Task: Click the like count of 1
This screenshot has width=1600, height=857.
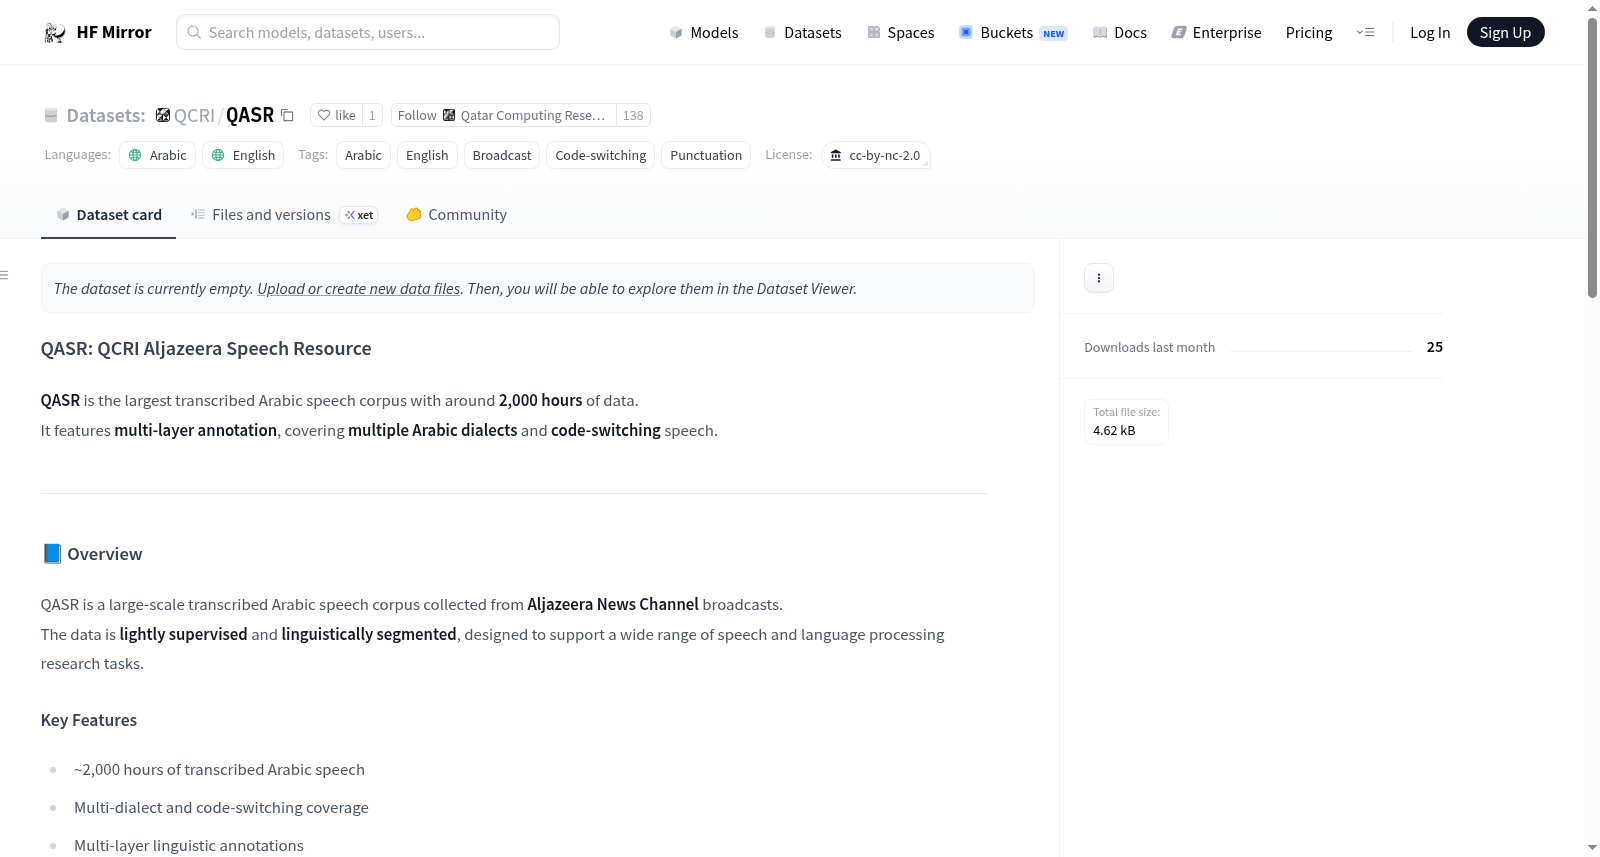Action: coord(372,115)
